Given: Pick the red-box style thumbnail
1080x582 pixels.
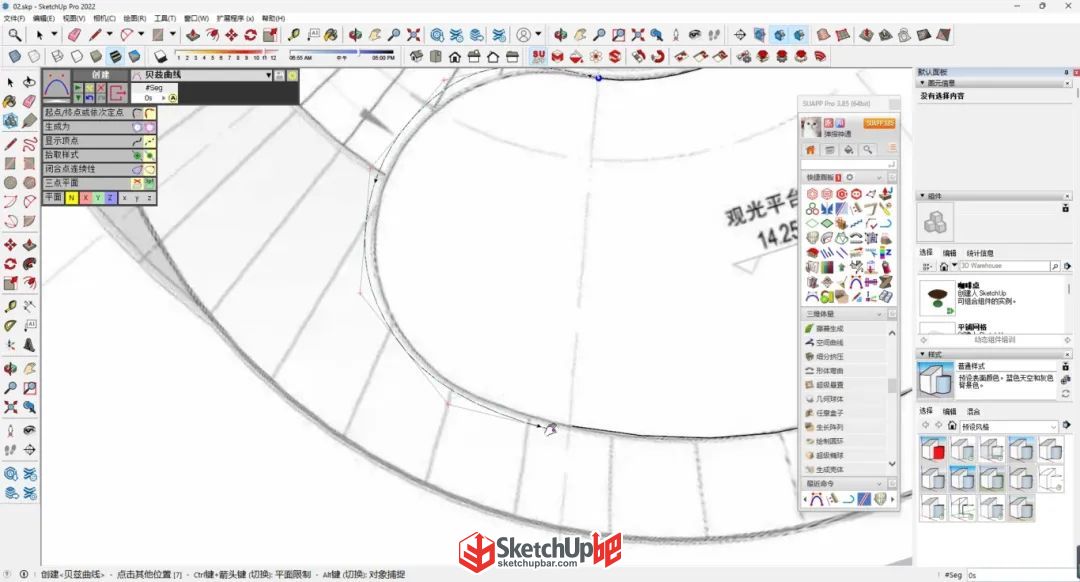Looking at the screenshot, I should (933, 451).
